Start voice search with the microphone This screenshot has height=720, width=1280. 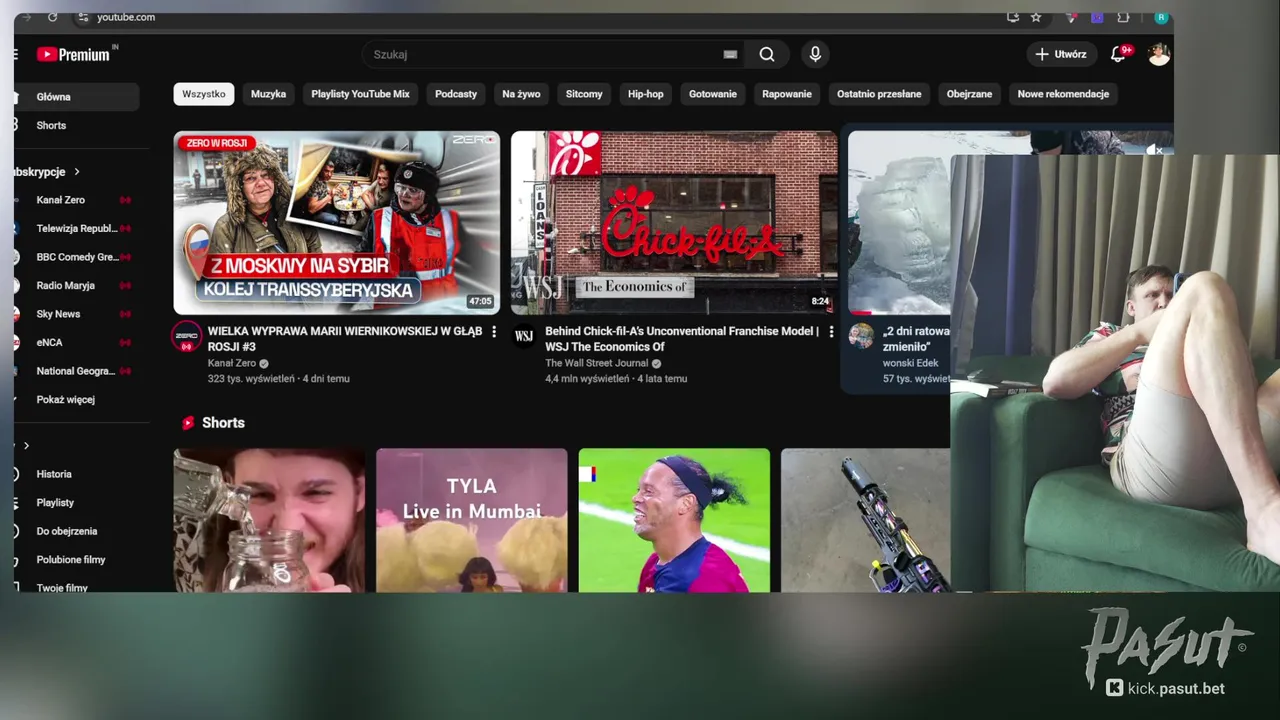(x=815, y=55)
